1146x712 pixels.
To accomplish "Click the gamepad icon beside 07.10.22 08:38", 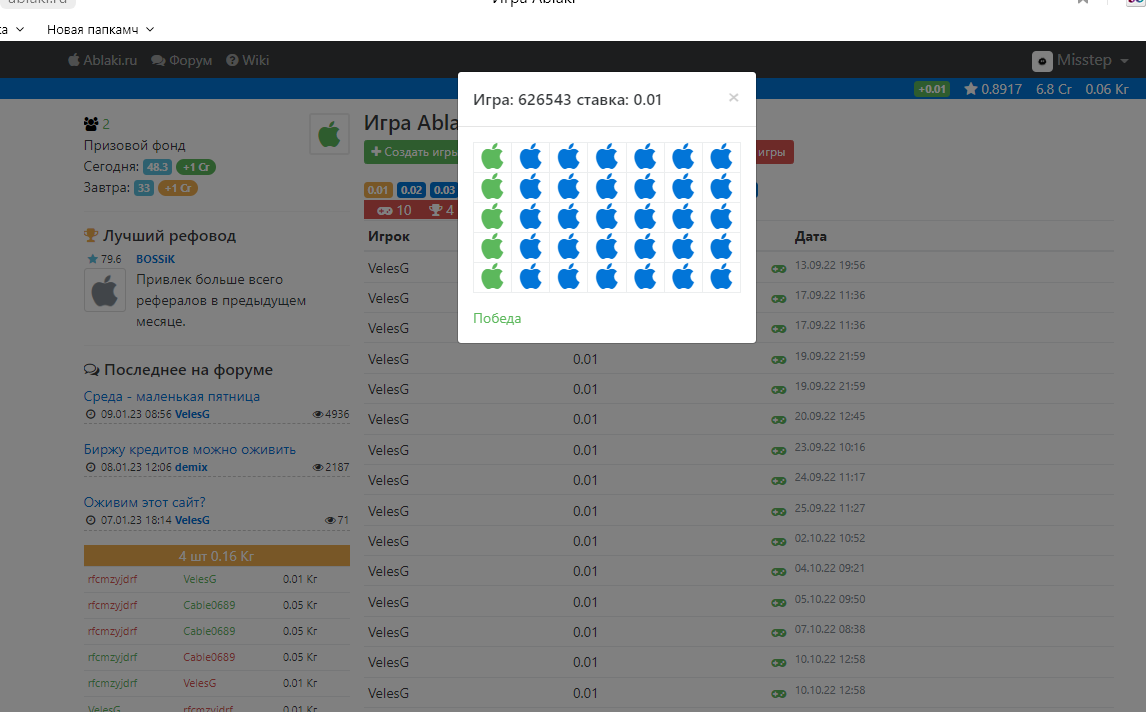I will click(778, 633).
